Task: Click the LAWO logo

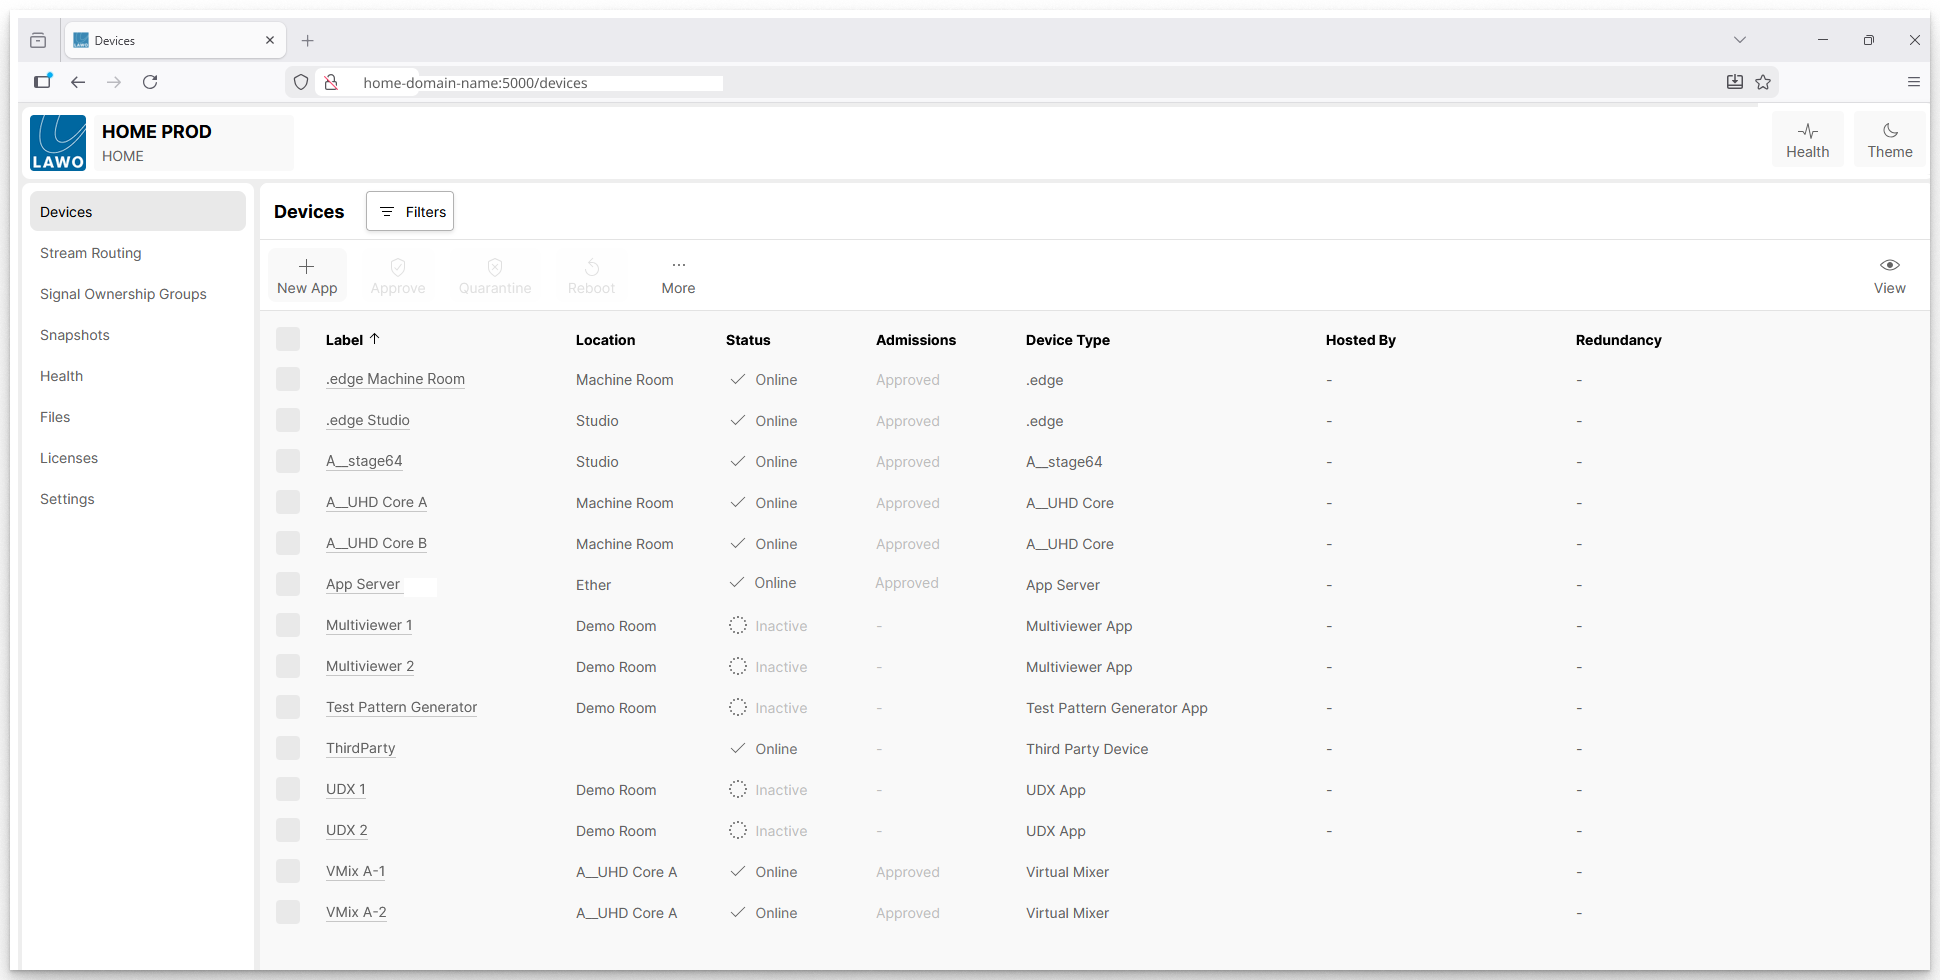Action: point(58,142)
